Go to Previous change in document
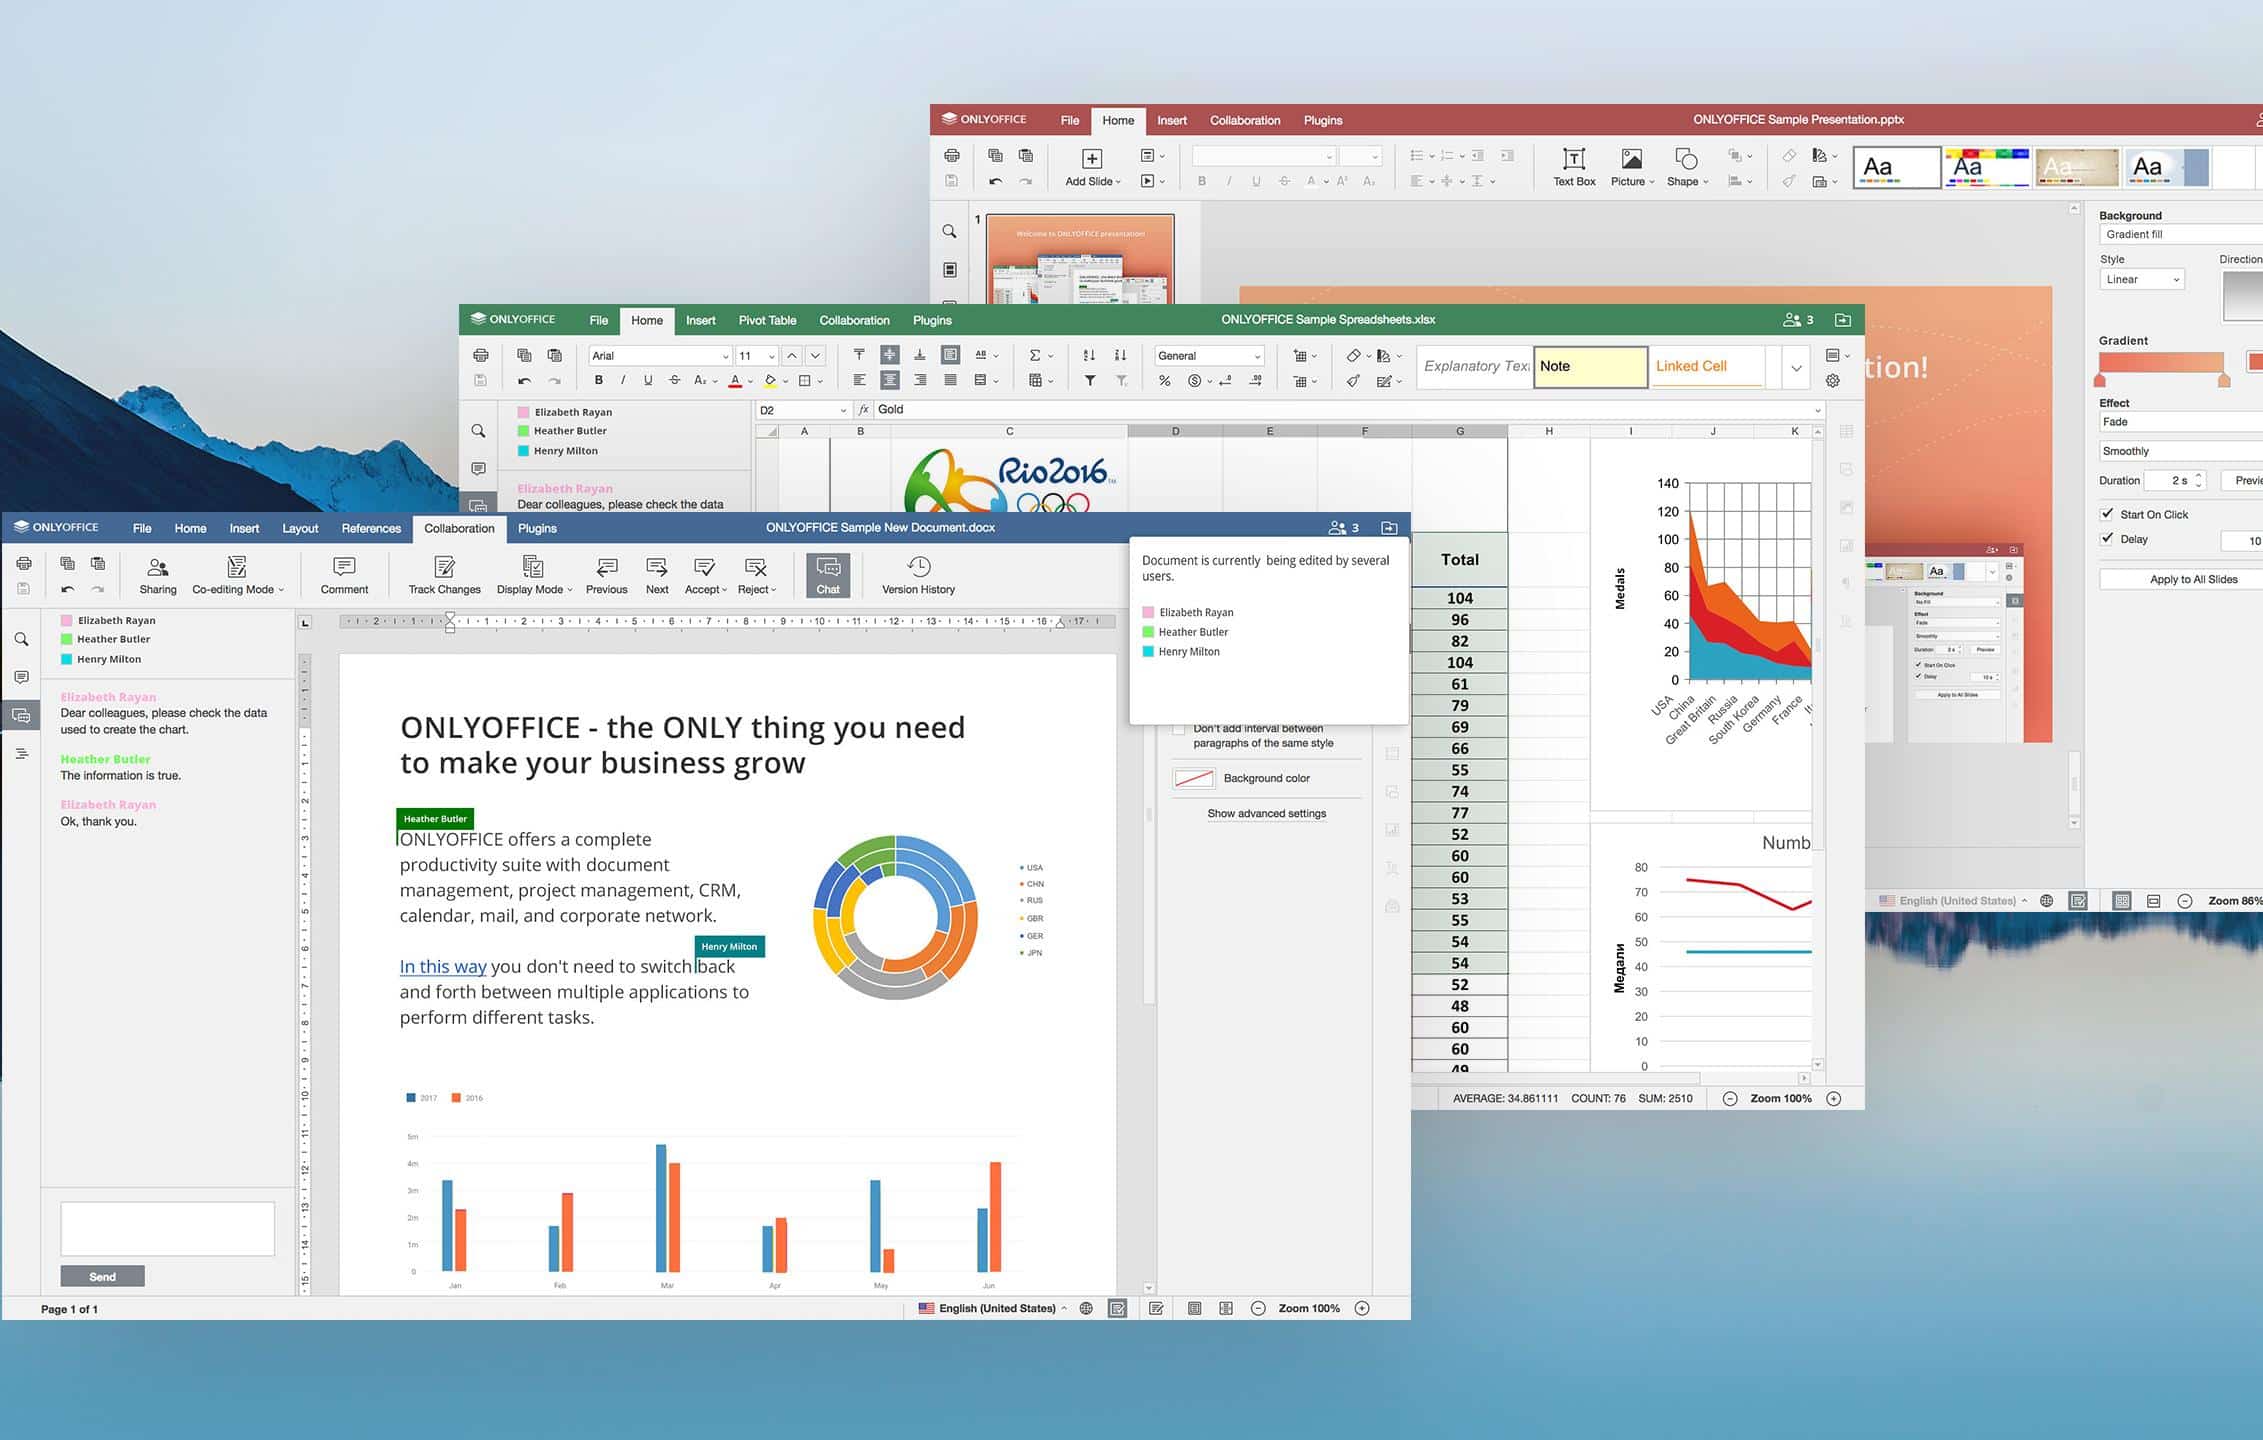This screenshot has height=1440, width=2263. (x=606, y=576)
